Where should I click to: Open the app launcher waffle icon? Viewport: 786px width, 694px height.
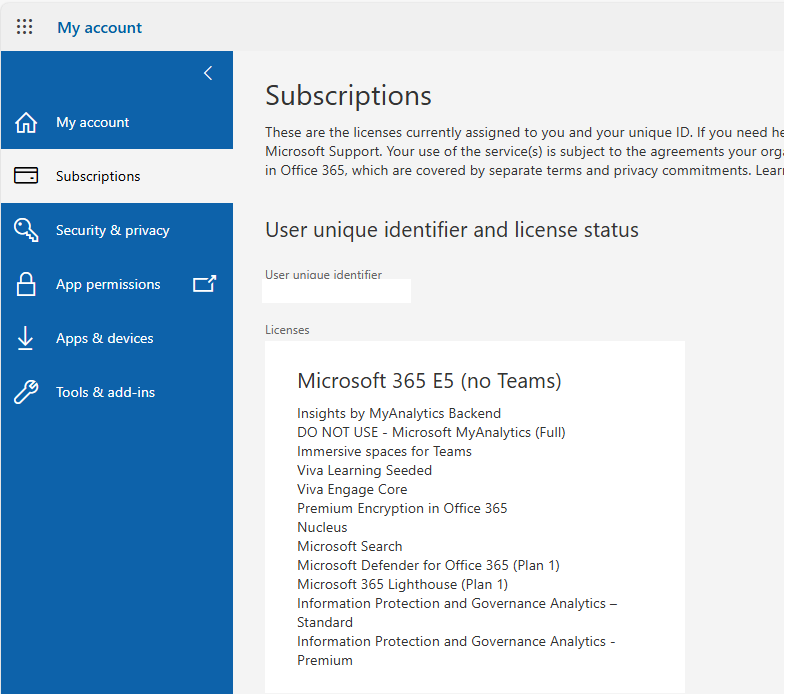[x=24, y=27]
